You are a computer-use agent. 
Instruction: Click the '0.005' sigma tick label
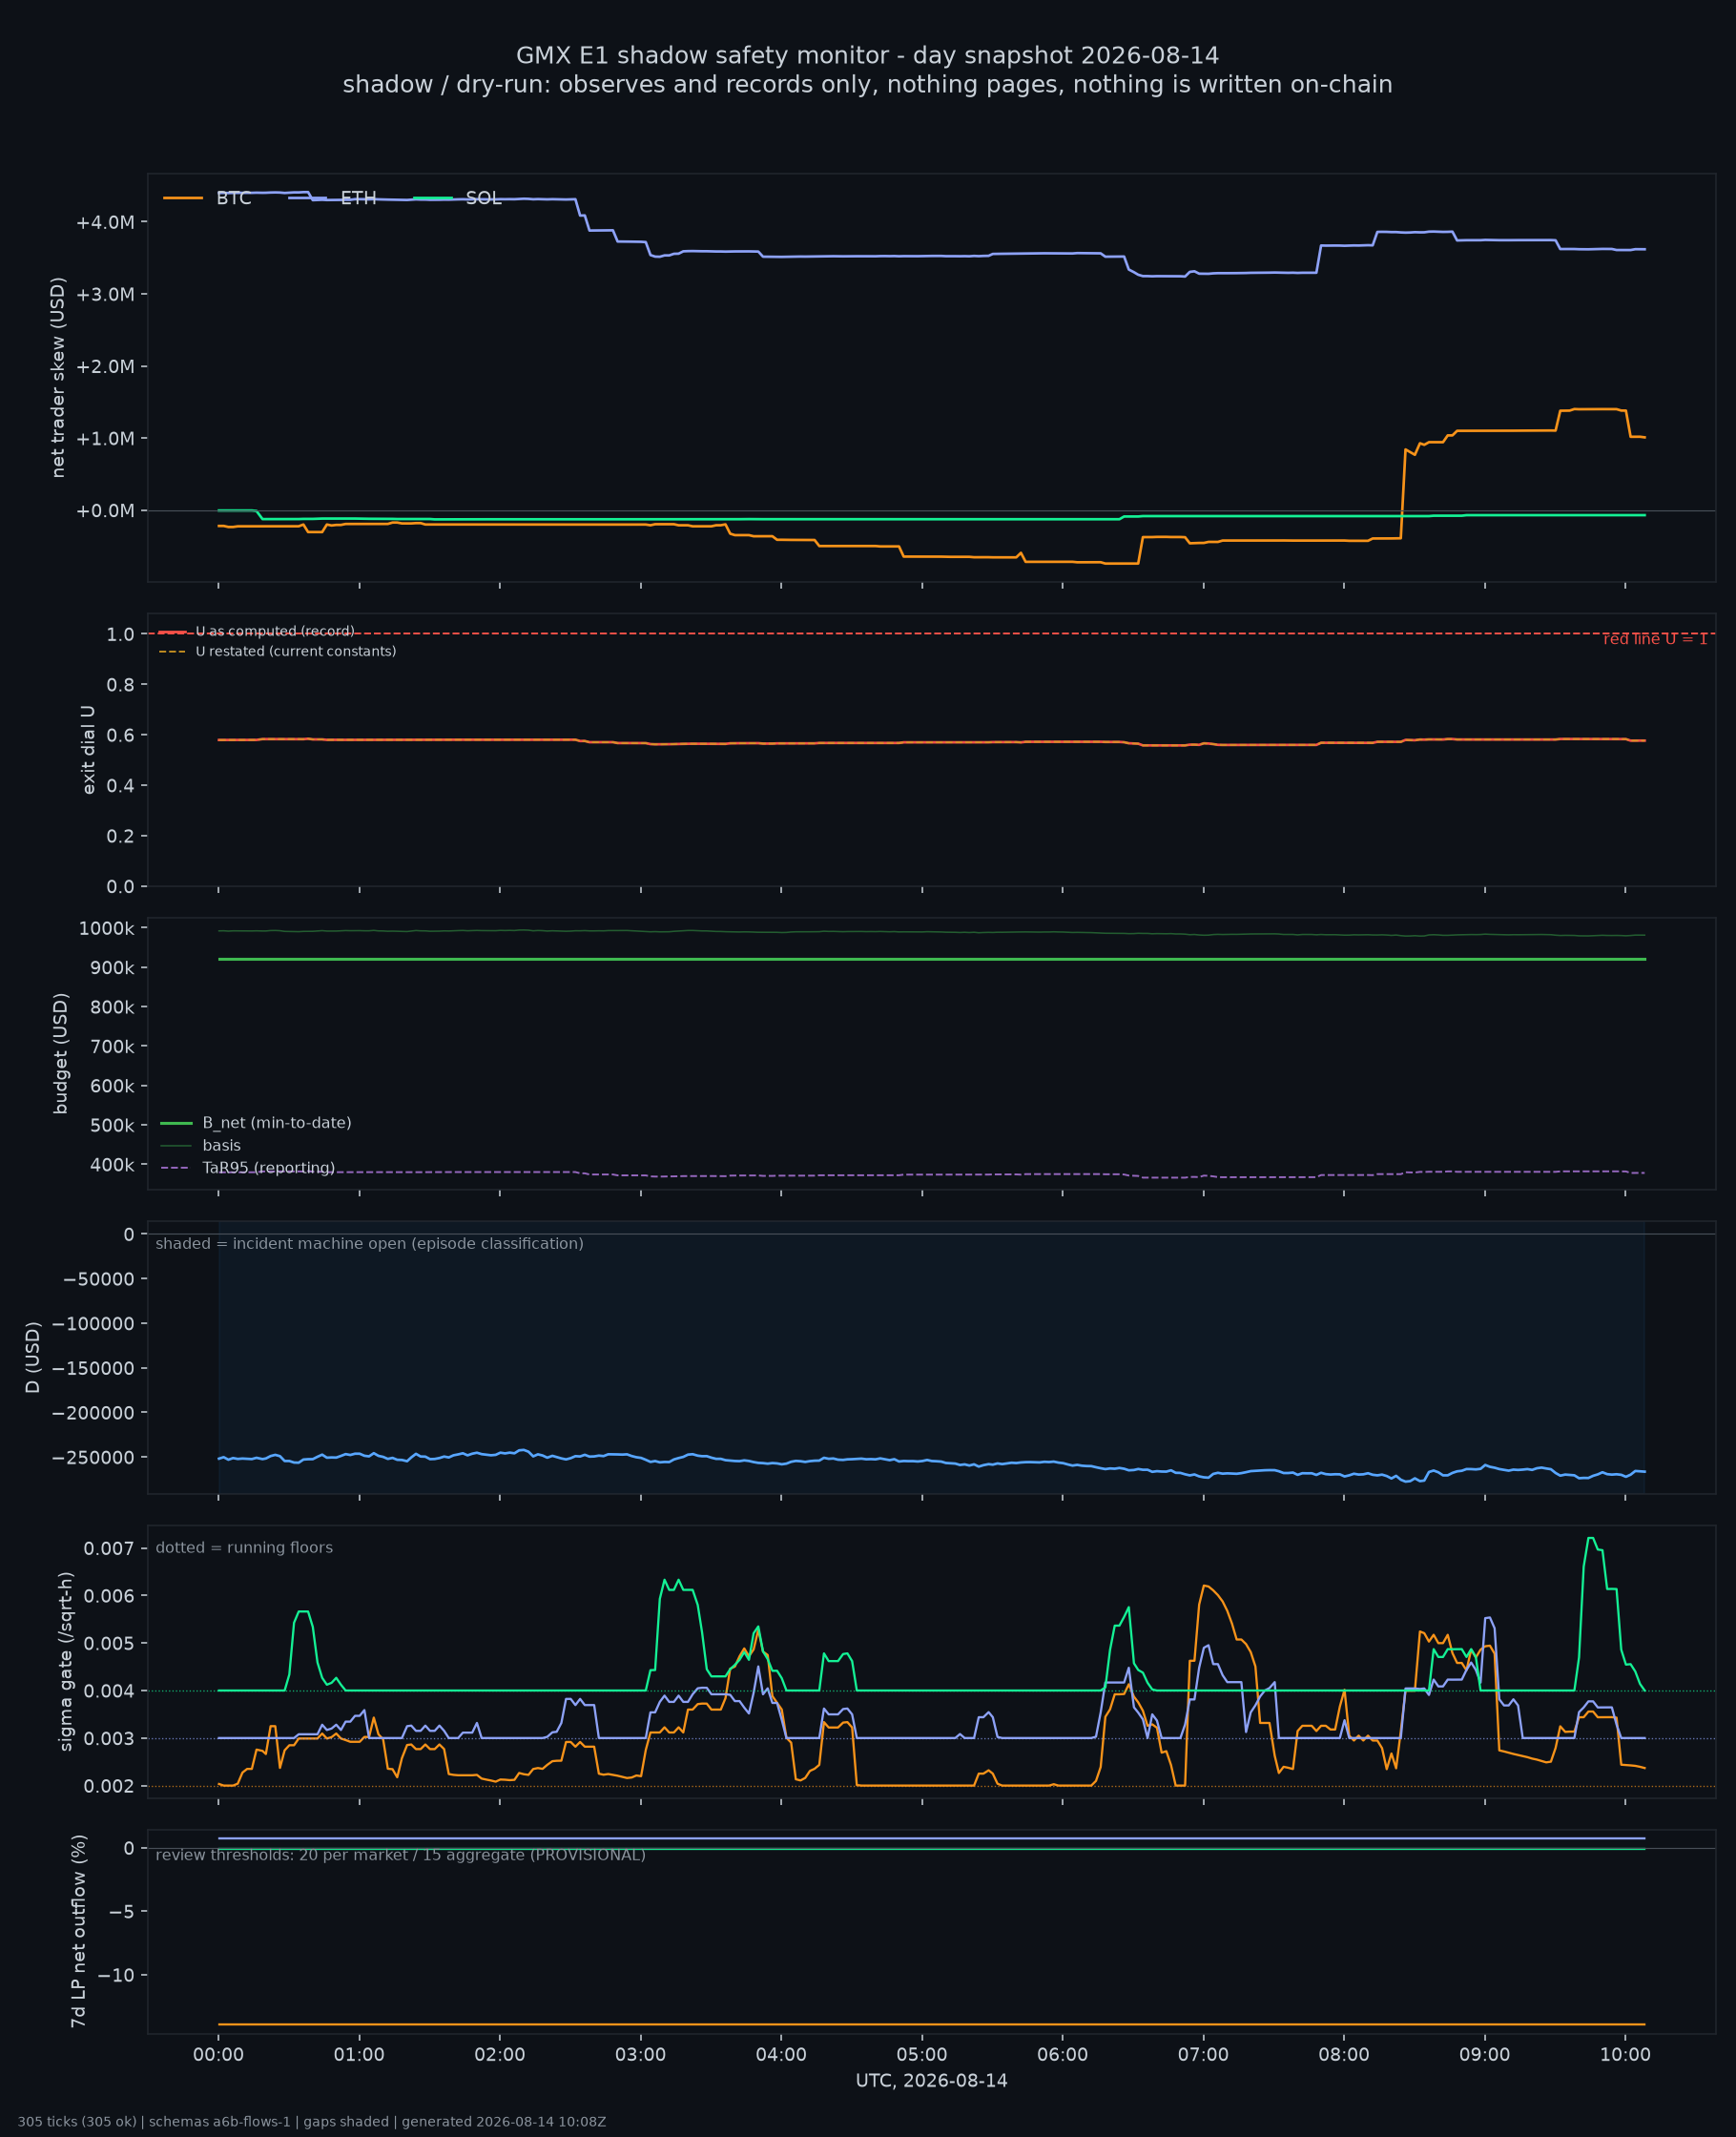109,1643
